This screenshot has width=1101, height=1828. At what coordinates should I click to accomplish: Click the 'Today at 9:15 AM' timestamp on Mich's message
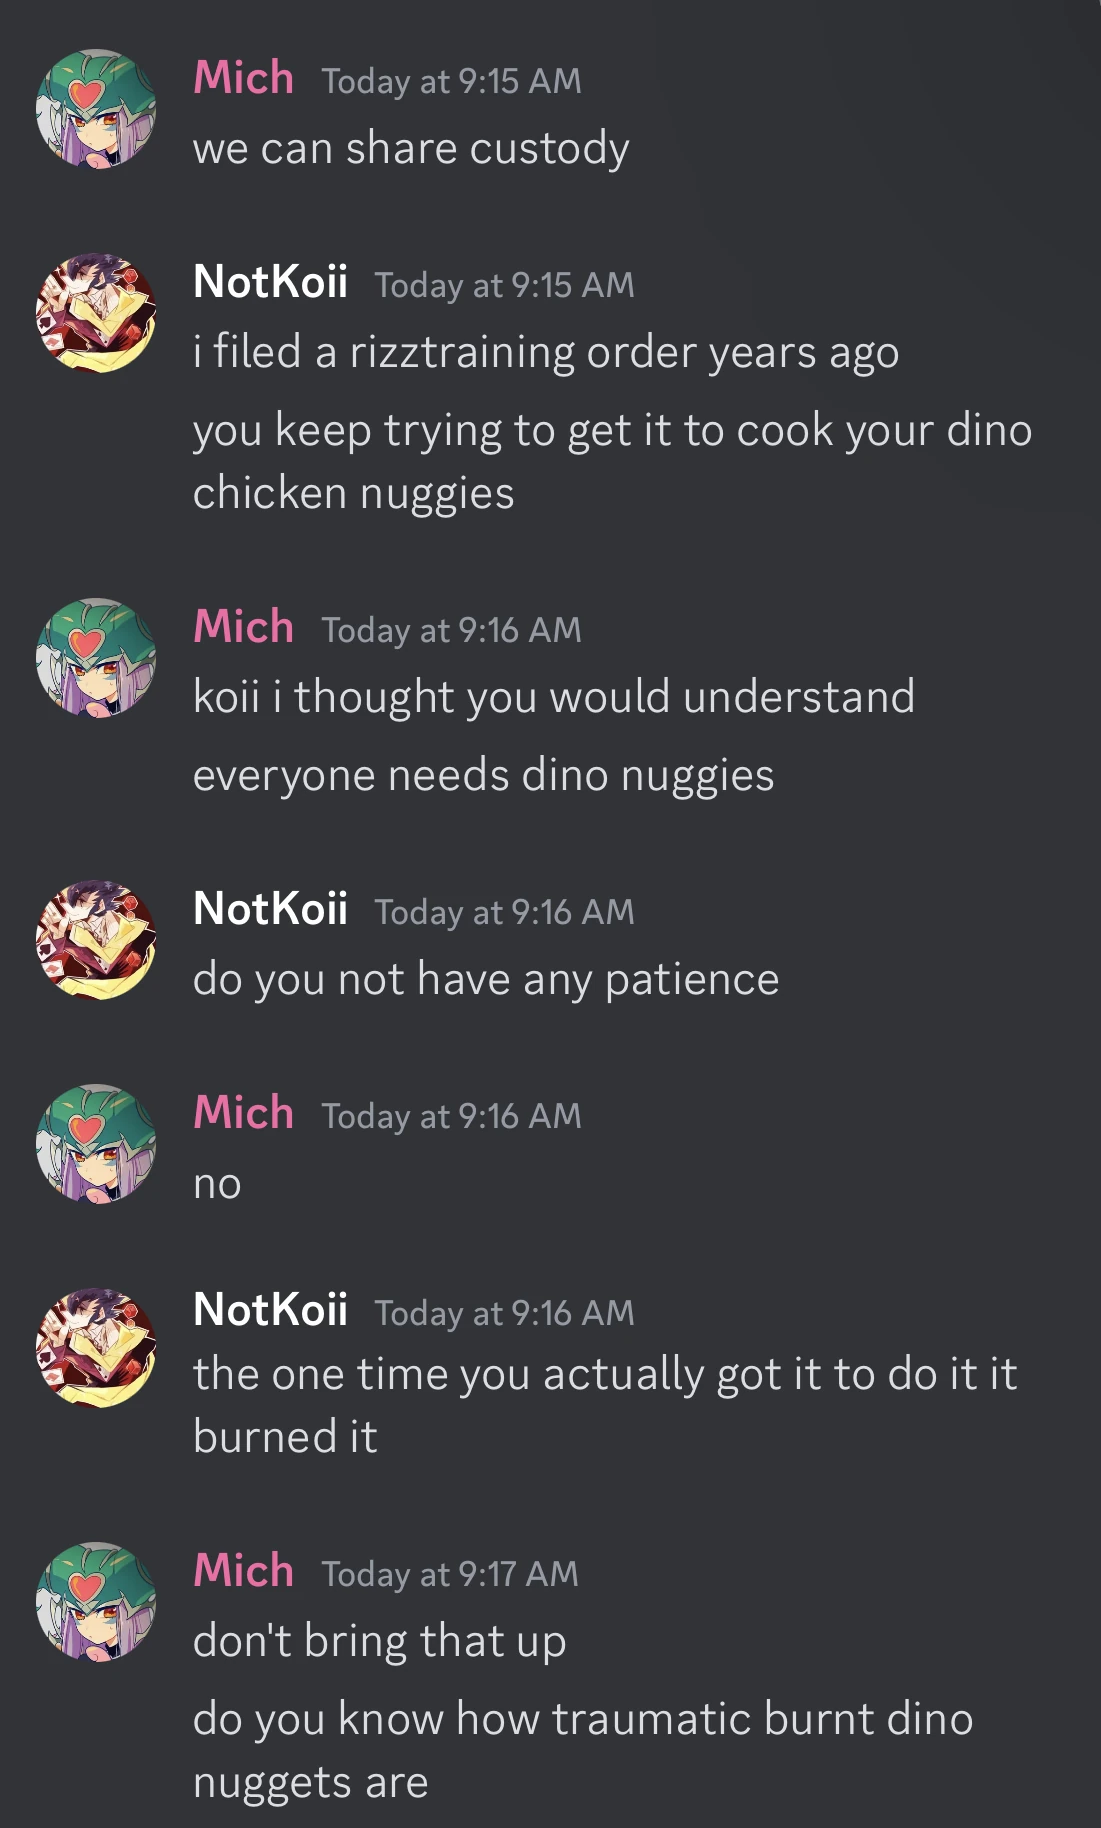[450, 82]
